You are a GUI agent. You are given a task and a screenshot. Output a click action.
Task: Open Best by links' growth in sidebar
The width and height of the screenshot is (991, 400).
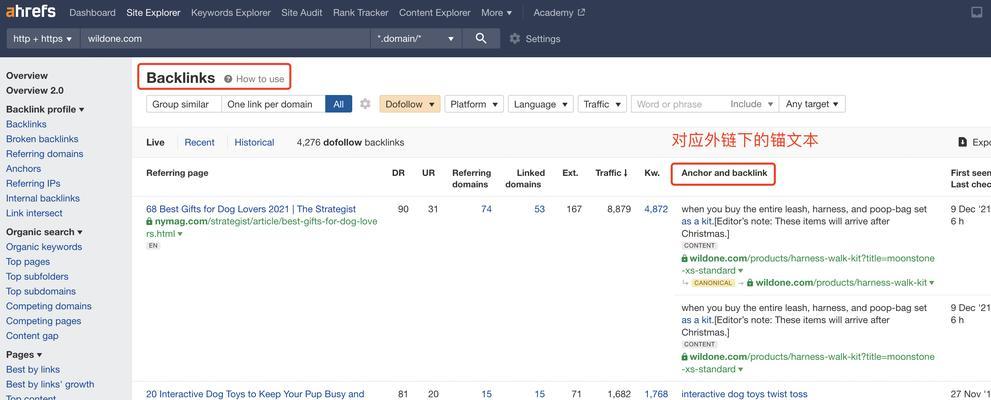coord(50,384)
